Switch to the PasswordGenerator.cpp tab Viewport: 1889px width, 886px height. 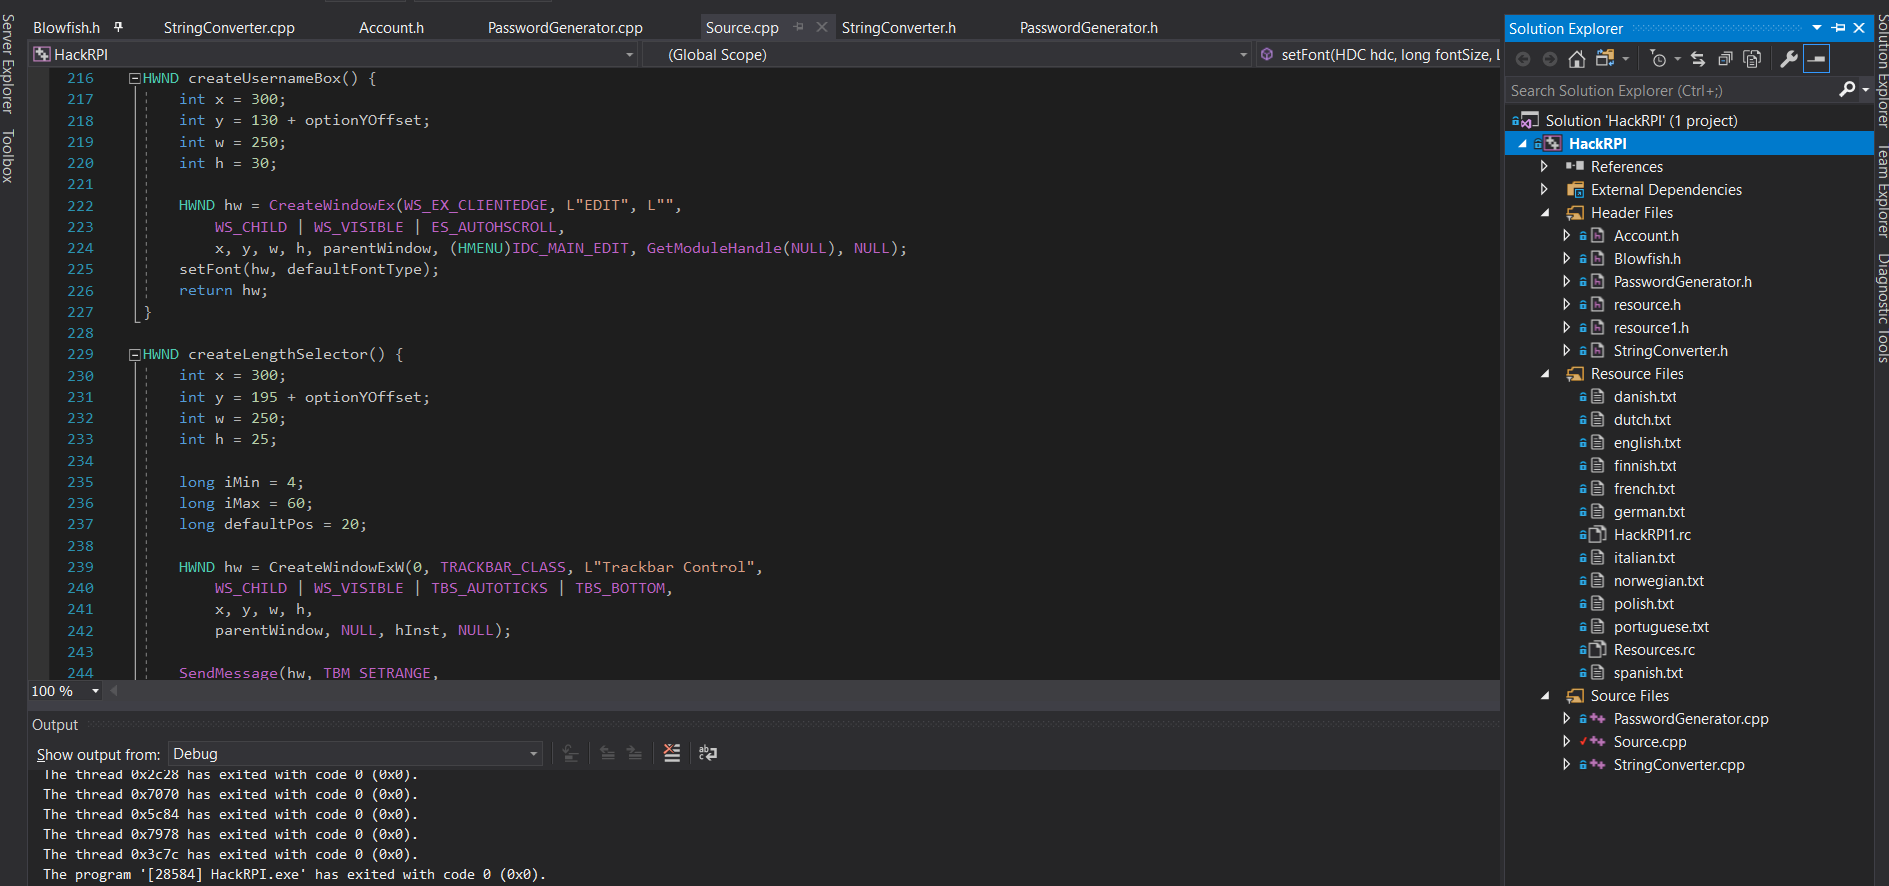pyautogui.click(x=565, y=28)
